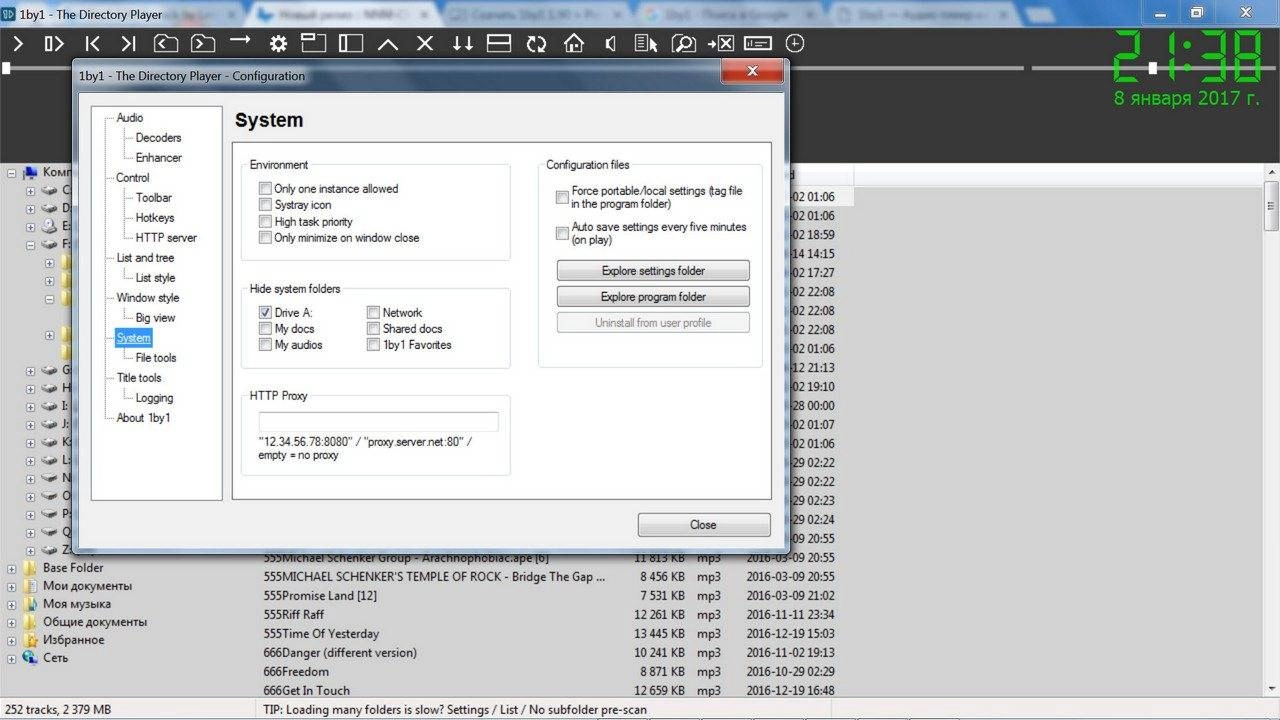1280x720 pixels.
Task: Enable the Systray icon checkbox
Action: [x=265, y=205]
